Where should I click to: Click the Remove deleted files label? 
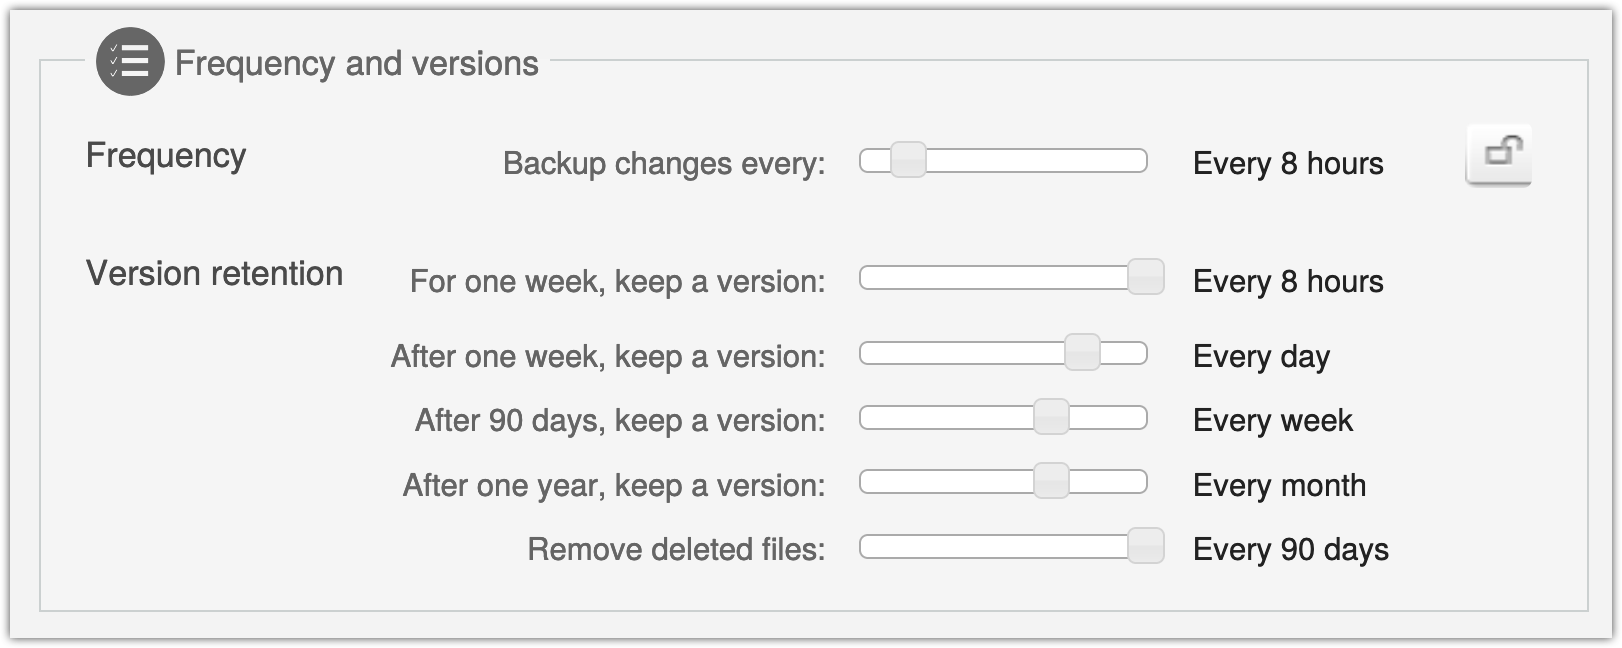676,549
